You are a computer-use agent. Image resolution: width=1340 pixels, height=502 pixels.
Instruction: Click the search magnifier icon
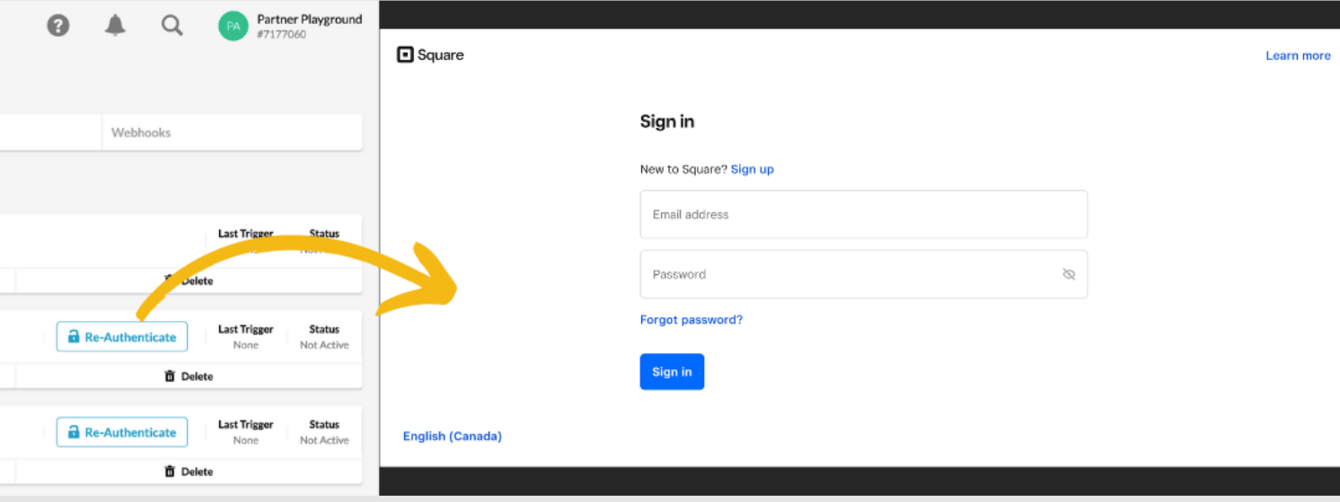pos(172,26)
